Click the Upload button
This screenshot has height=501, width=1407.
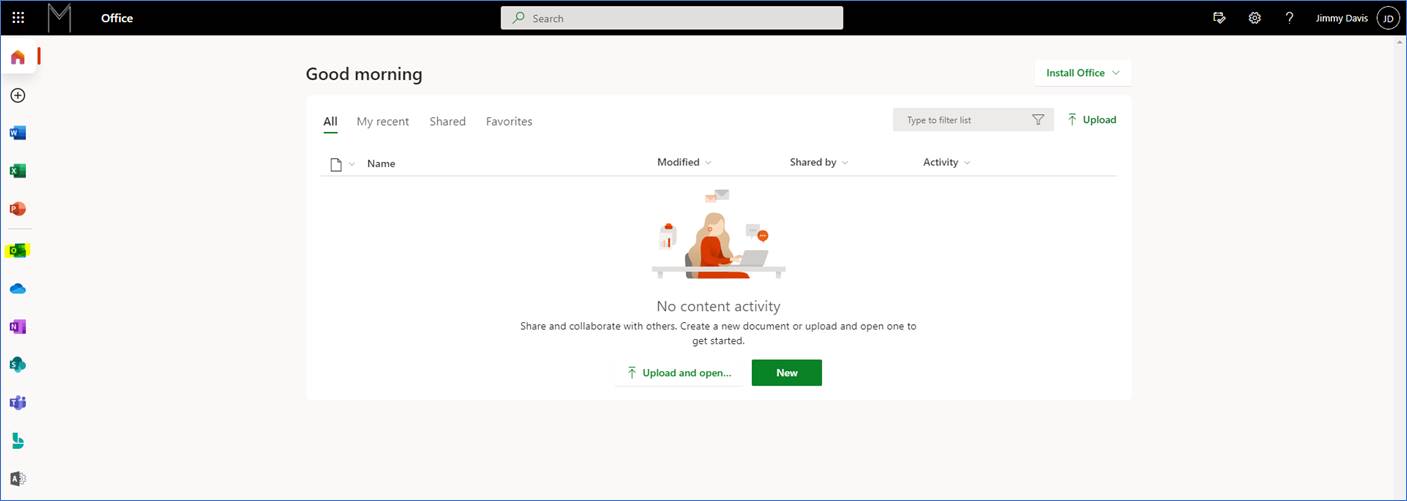1091,120
